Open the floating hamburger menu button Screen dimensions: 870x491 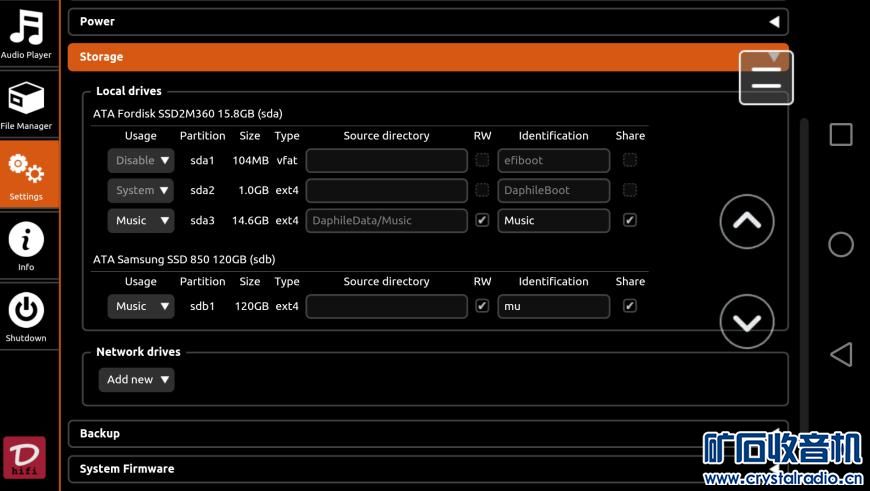[766, 78]
